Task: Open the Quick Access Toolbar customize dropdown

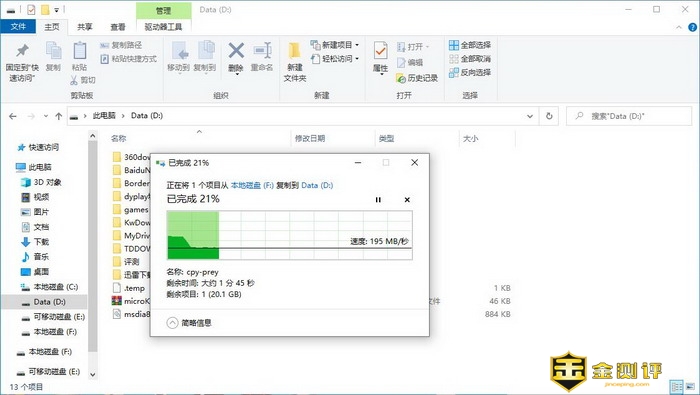Action: [x=56, y=10]
